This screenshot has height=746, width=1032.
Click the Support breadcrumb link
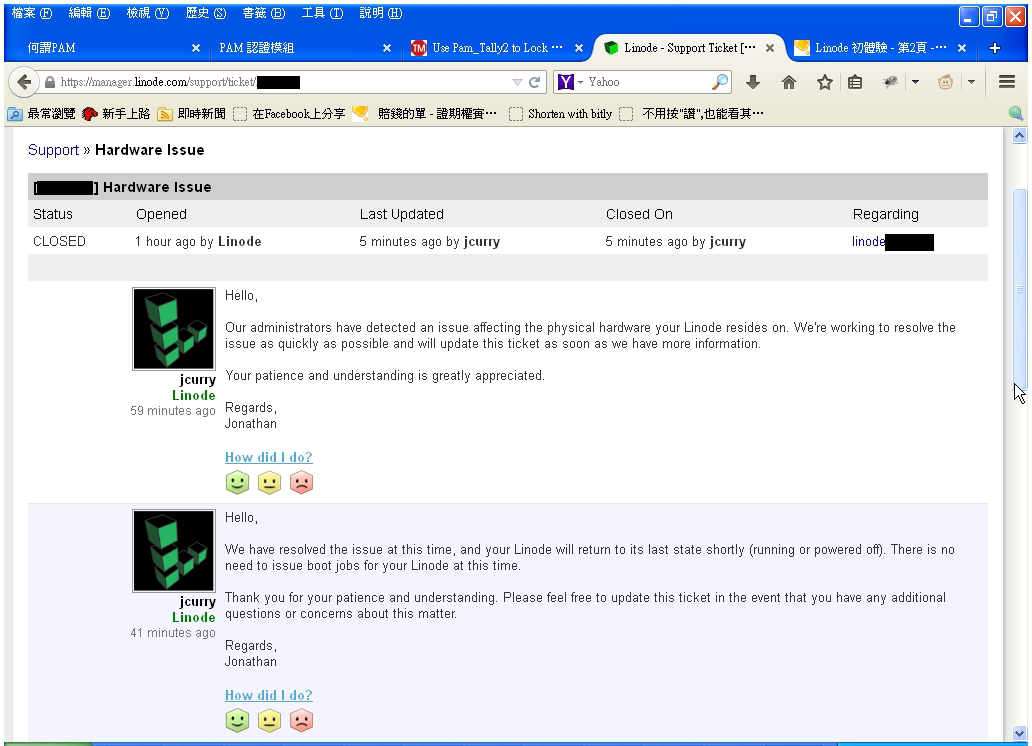(53, 150)
